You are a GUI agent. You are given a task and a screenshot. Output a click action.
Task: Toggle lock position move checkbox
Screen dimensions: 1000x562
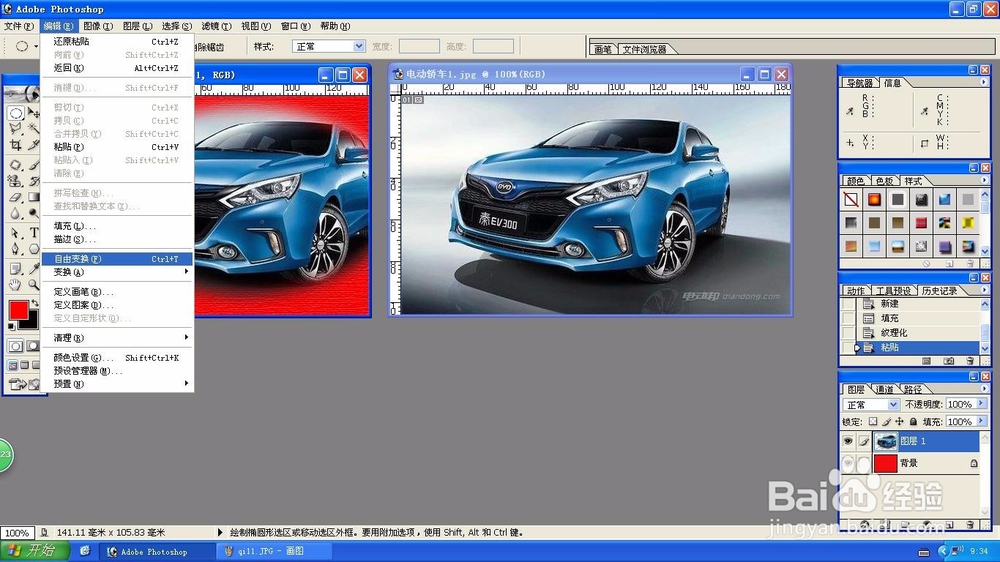tap(899, 422)
